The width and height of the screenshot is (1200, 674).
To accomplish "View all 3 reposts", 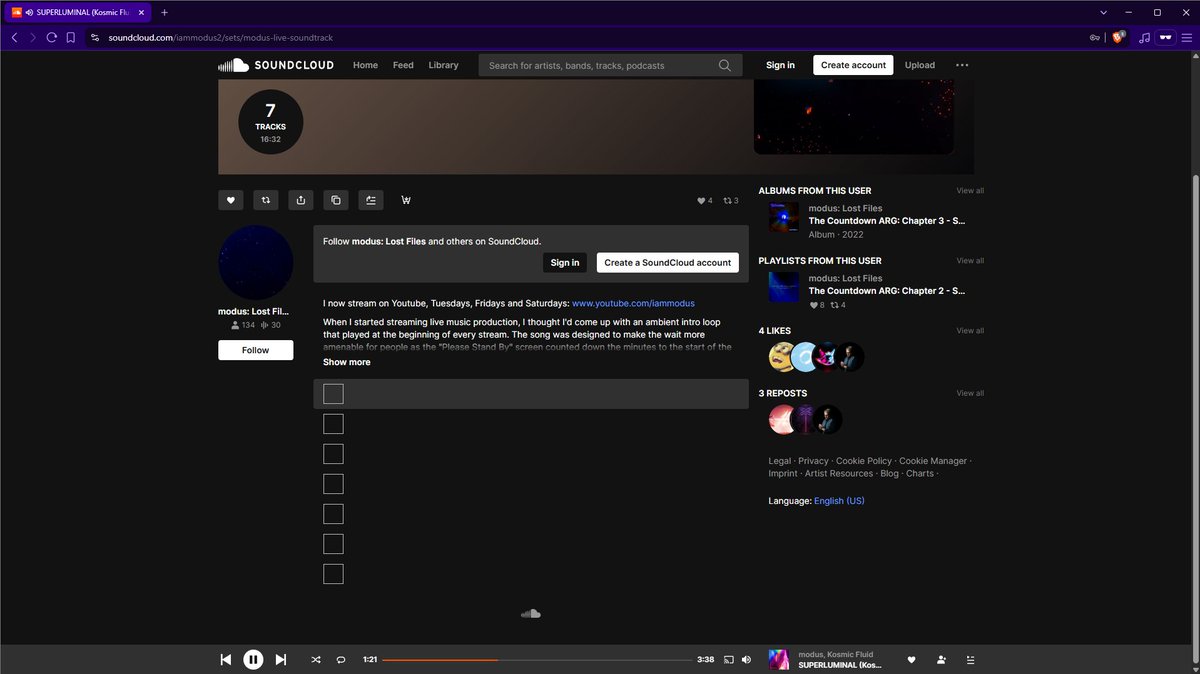I will (x=970, y=393).
